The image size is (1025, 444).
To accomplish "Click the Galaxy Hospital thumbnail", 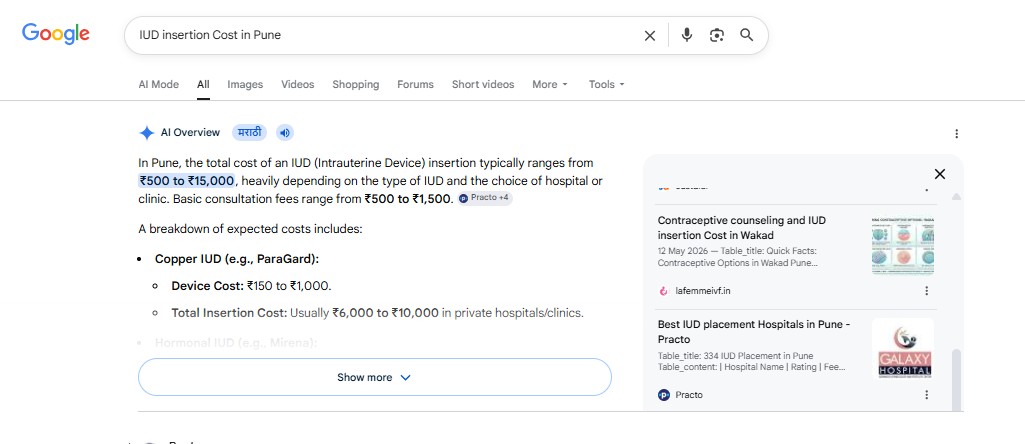I will pyautogui.click(x=903, y=349).
